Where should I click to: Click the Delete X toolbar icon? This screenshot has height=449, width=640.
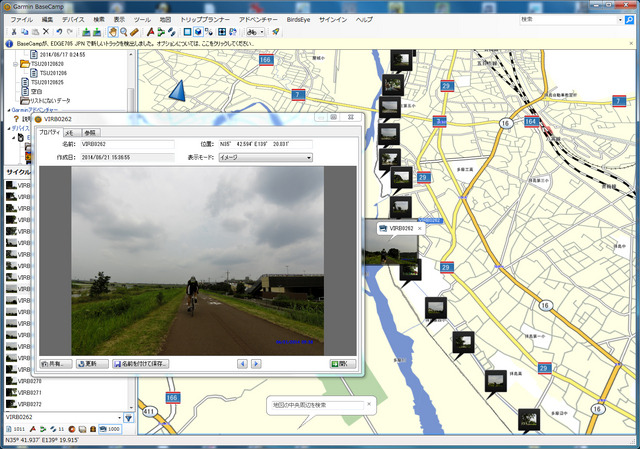click(46, 32)
